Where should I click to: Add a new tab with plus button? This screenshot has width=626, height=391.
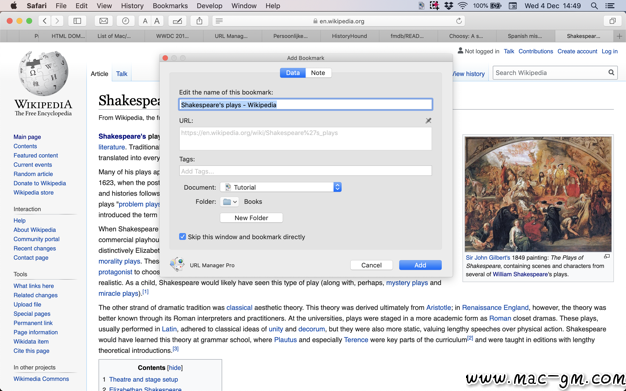click(619, 36)
